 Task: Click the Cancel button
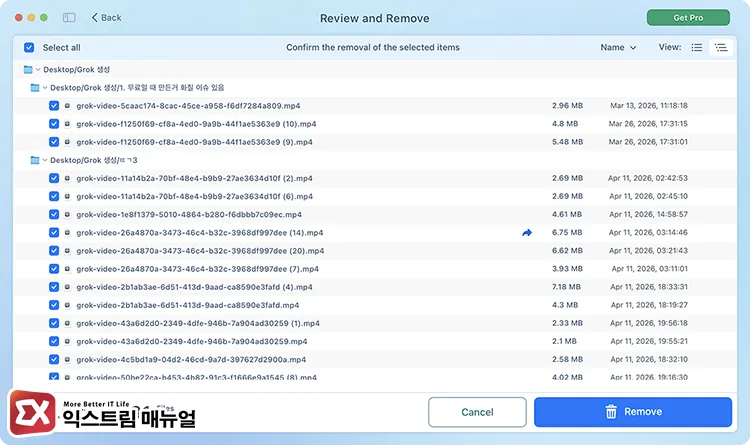477,412
